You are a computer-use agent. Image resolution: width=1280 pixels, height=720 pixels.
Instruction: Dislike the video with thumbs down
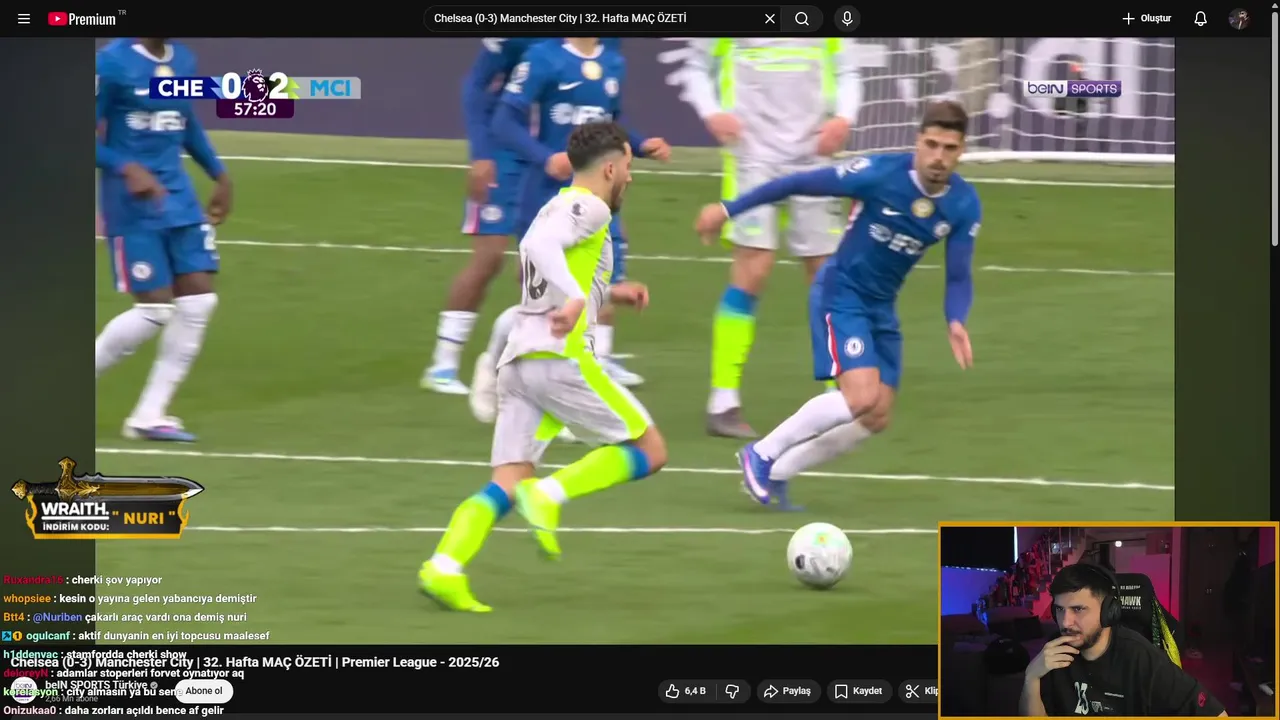pyautogui.click(x=732, y=691)
